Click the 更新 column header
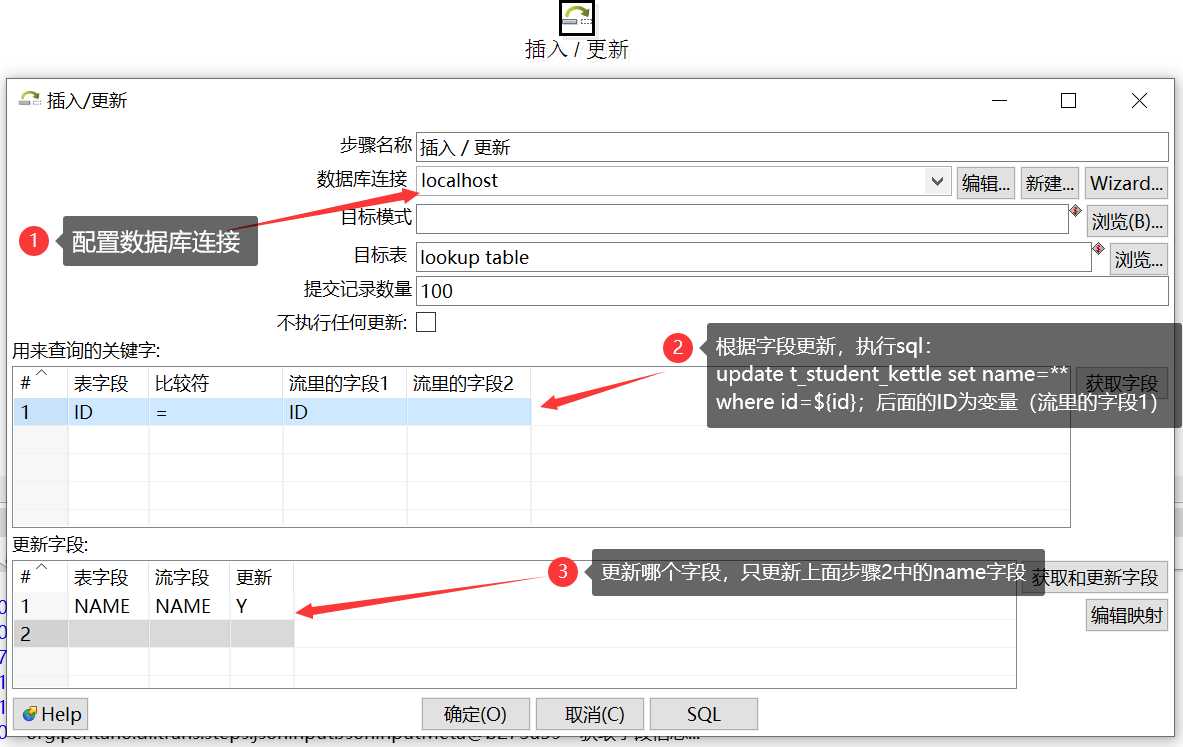 [261, 577]
